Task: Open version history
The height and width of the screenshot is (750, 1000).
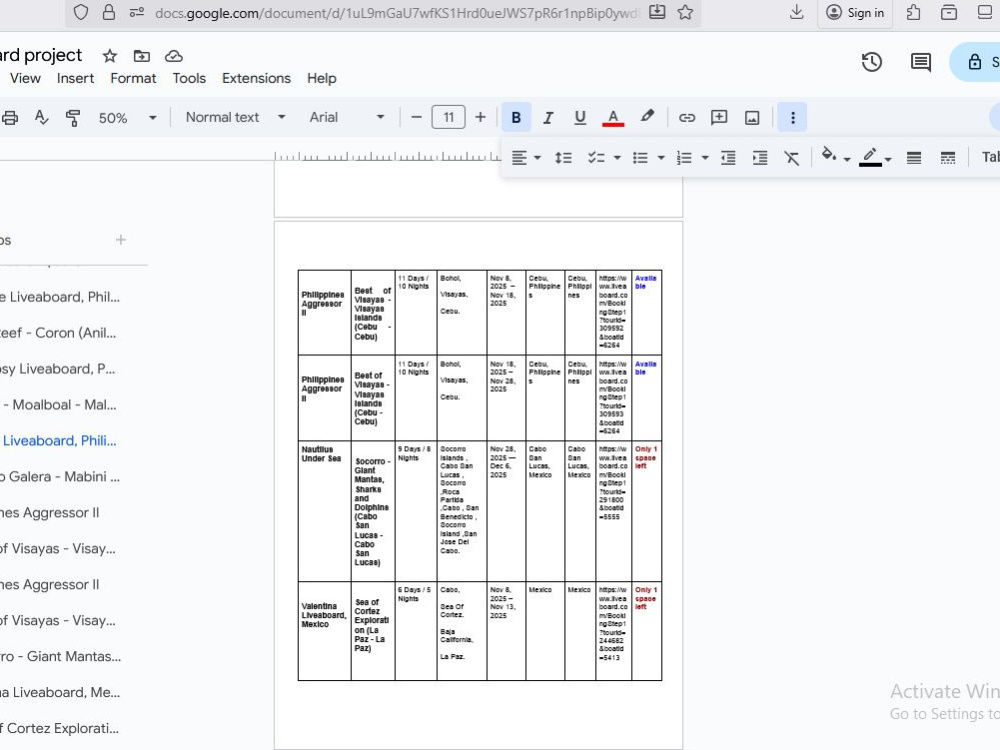Action: tap(871, 62)
